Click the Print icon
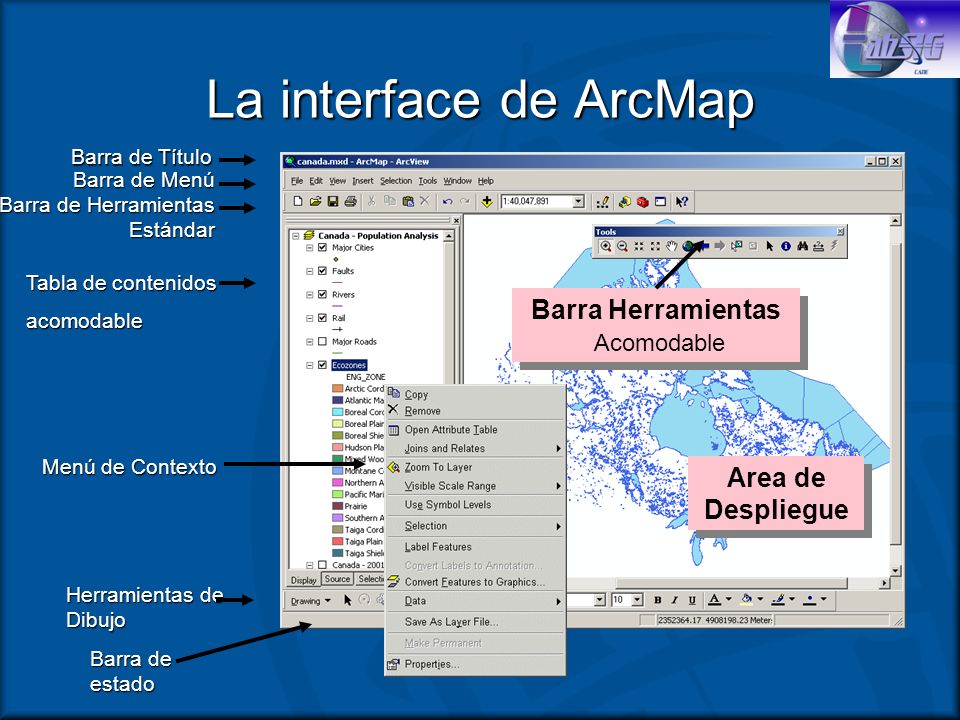This screenshot has width=960, height=720. [x=350, y=201]
